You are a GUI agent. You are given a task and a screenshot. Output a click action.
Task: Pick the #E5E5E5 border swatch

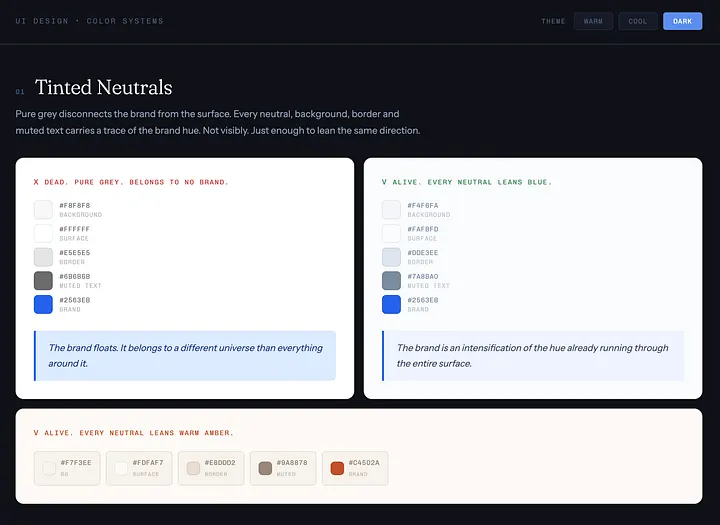[43, 257]
